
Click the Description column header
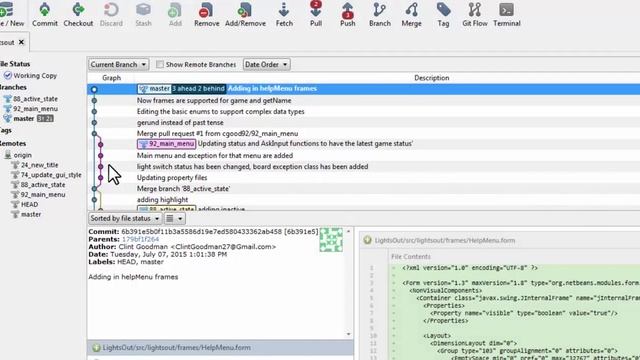[x=431, y=78]
